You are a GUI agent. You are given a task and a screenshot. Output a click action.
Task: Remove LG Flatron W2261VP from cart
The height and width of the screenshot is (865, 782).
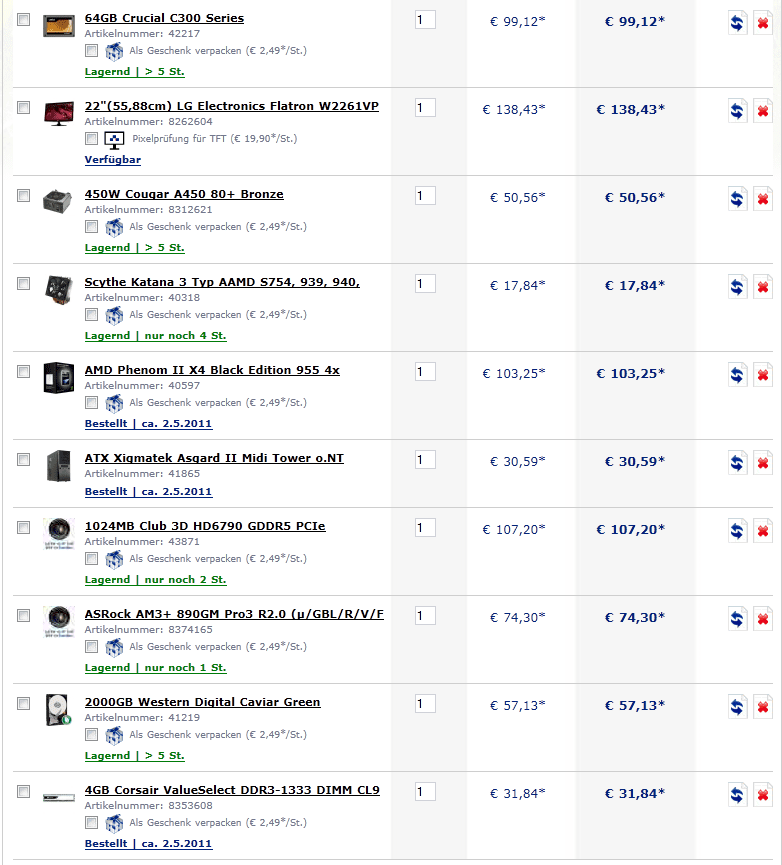[x=762, y=112]
